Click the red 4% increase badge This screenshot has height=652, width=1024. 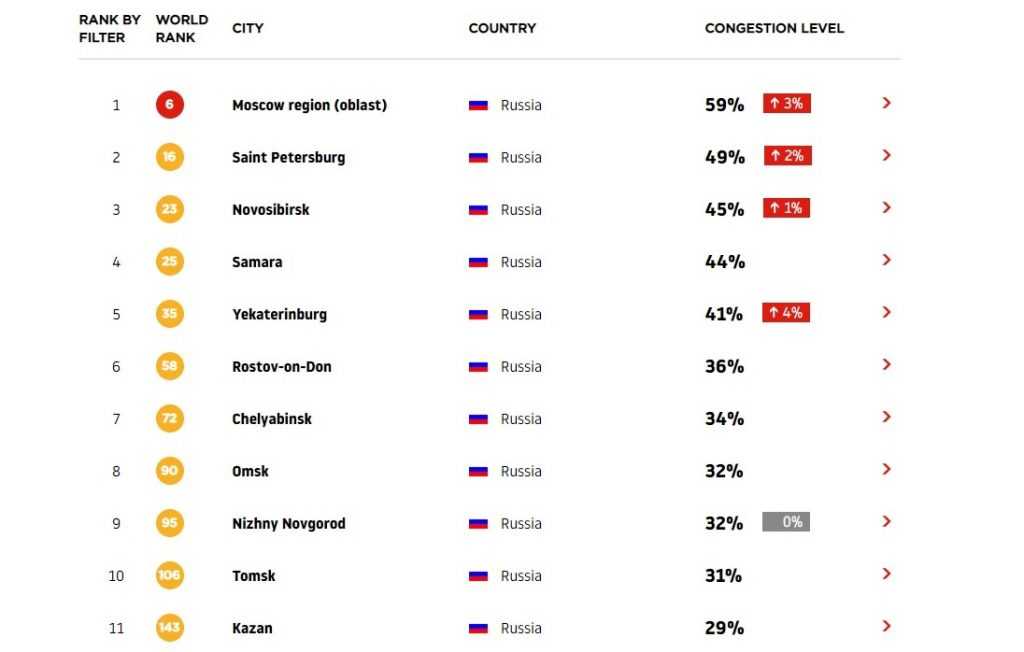pyautogui.click(x=786, y=312)
